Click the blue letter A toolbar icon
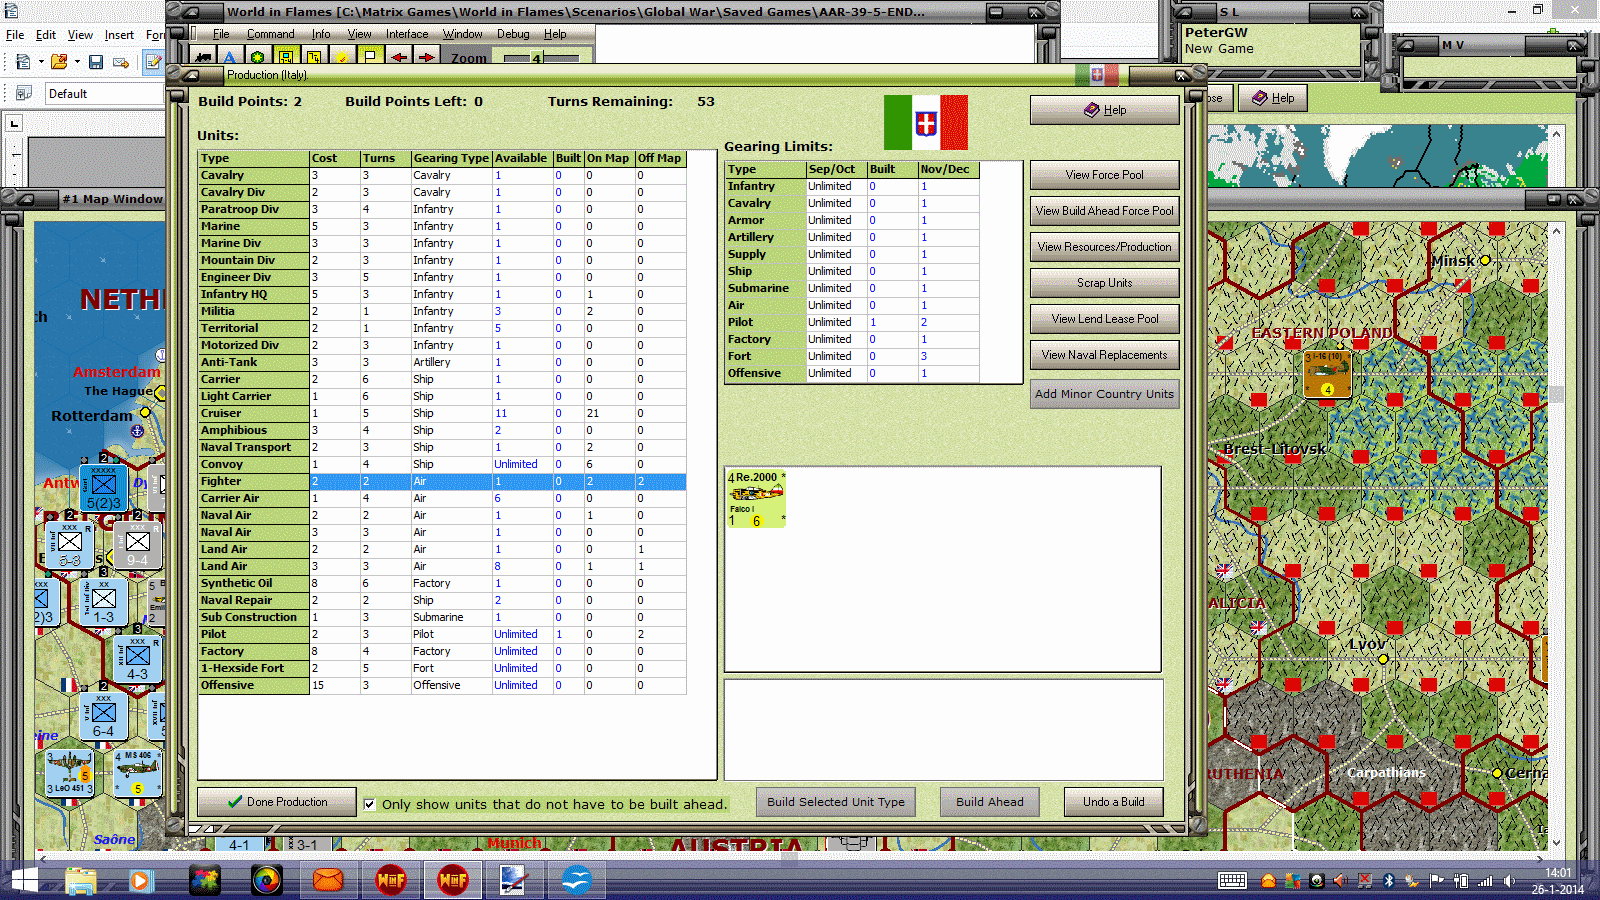Screen dimensions: 1600x900 pyautogui.click(x=230, y=57)
